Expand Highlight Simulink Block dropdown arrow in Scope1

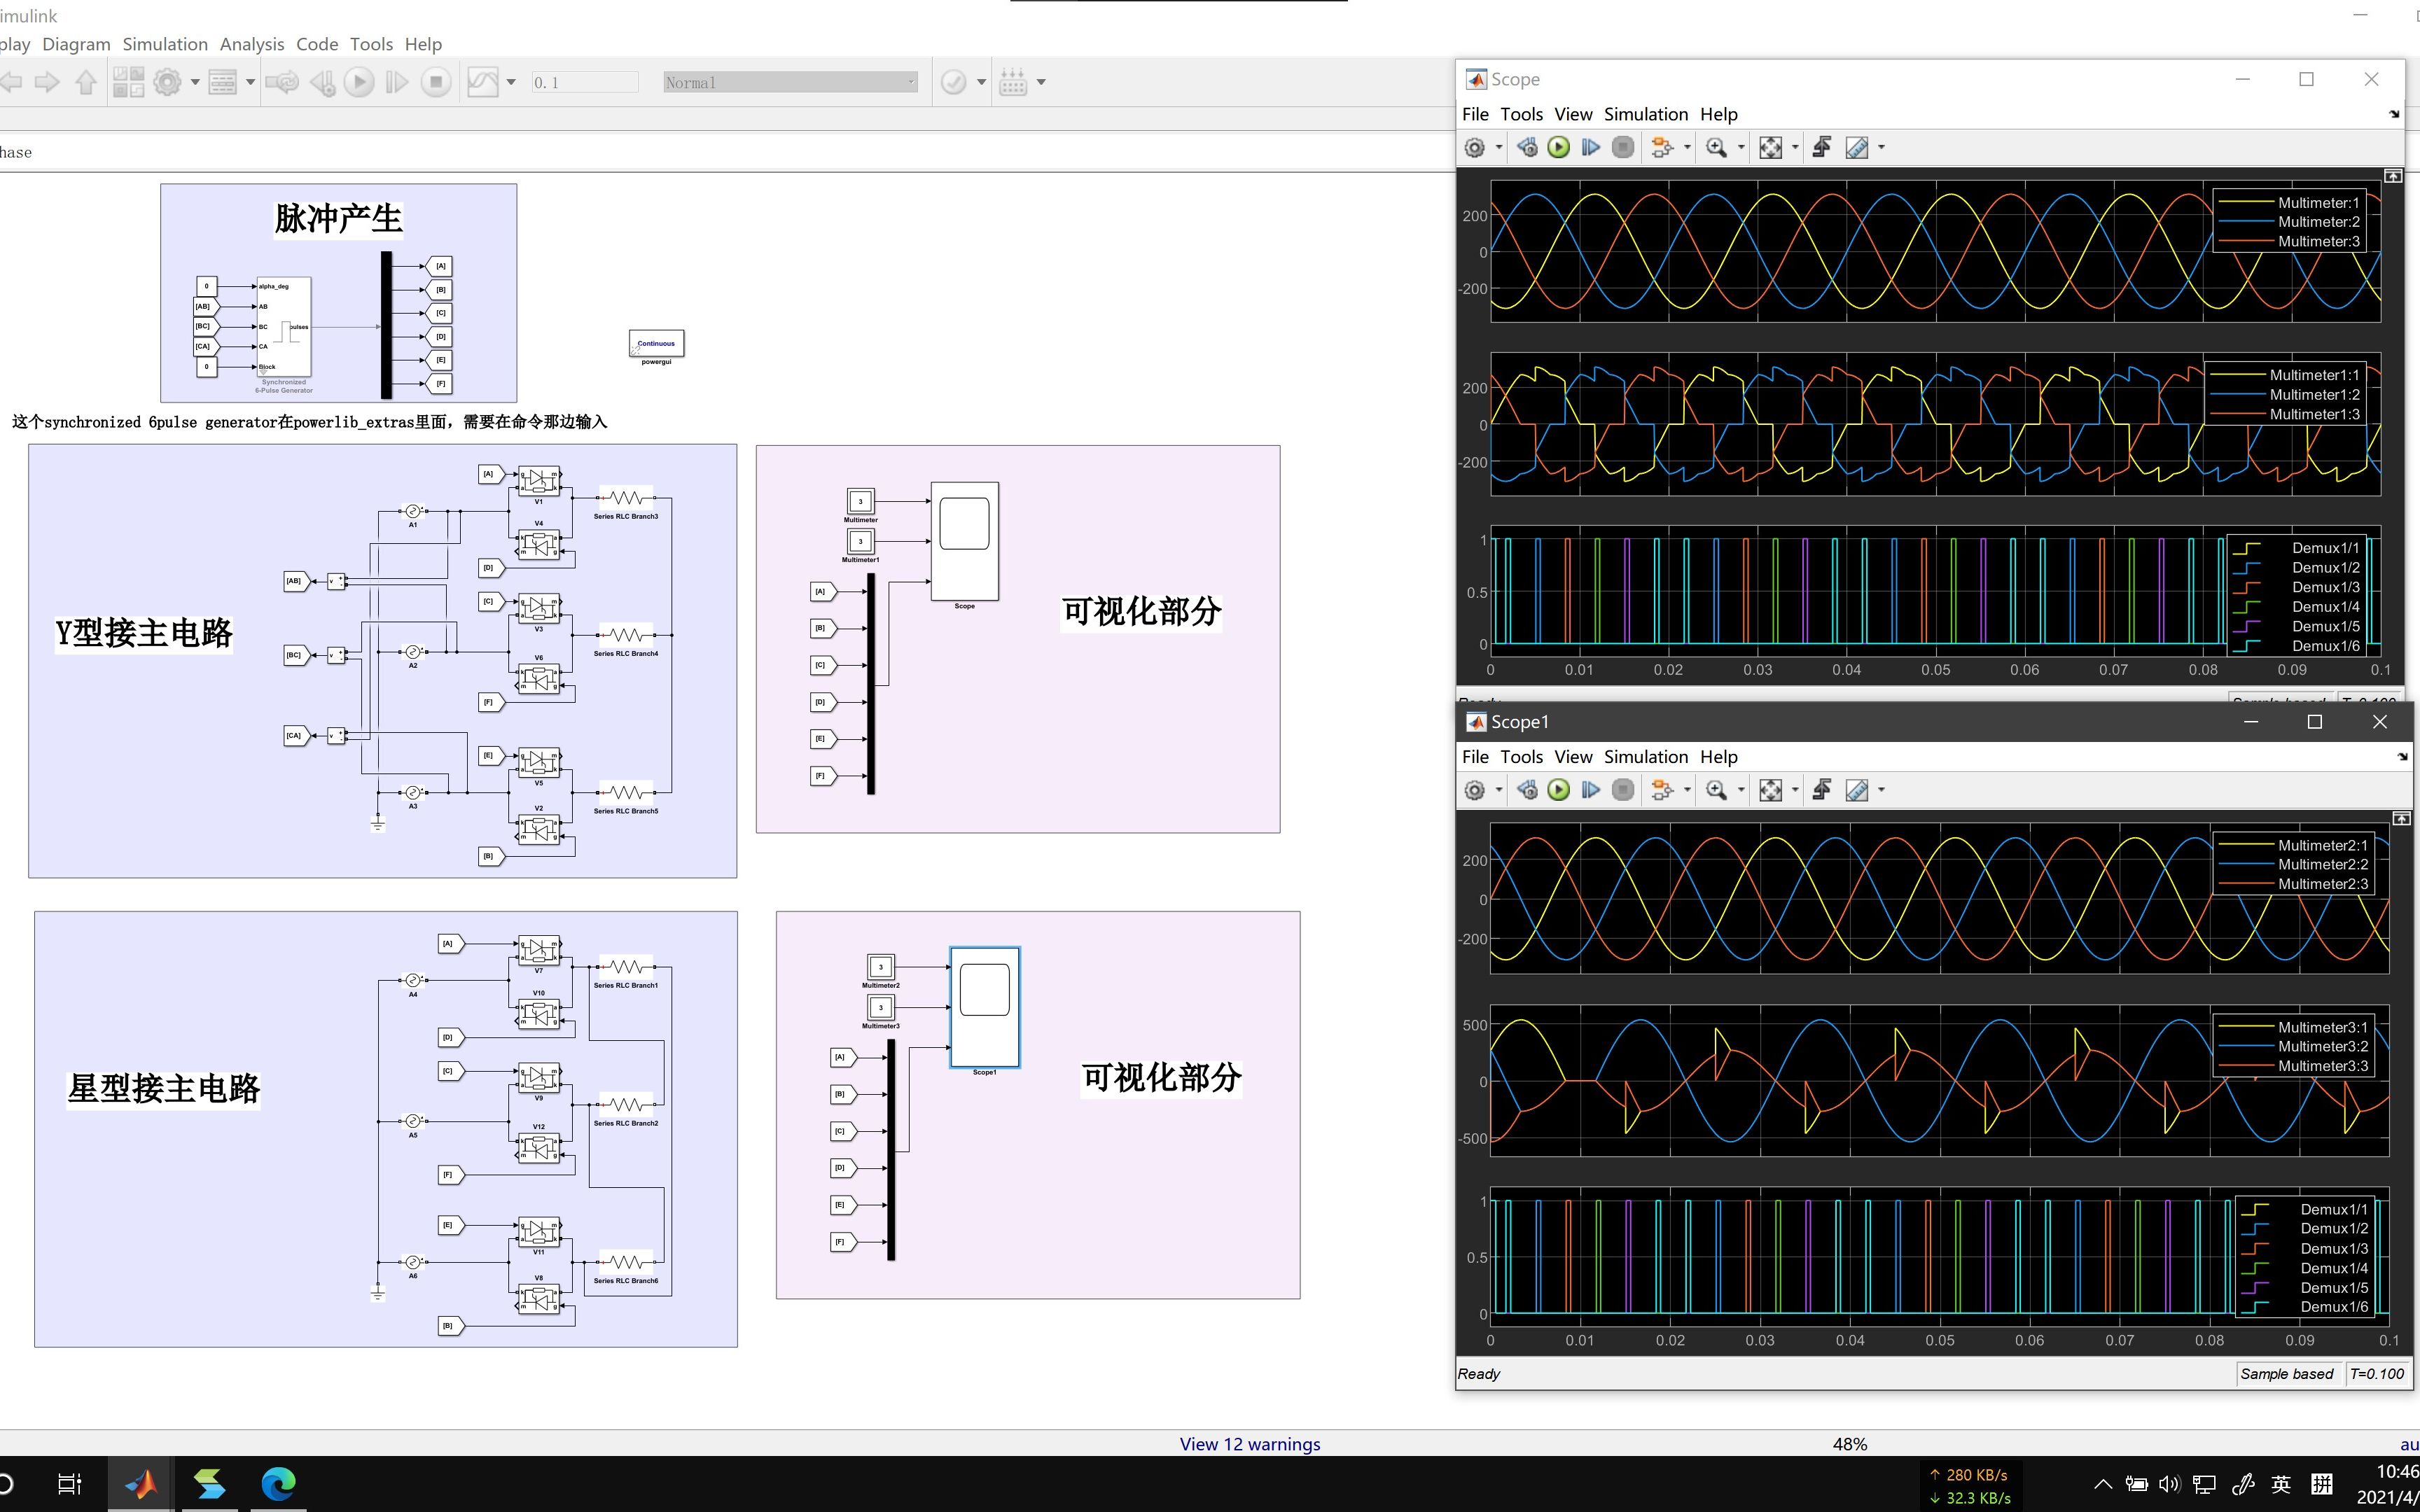(x=1687, y=790)
